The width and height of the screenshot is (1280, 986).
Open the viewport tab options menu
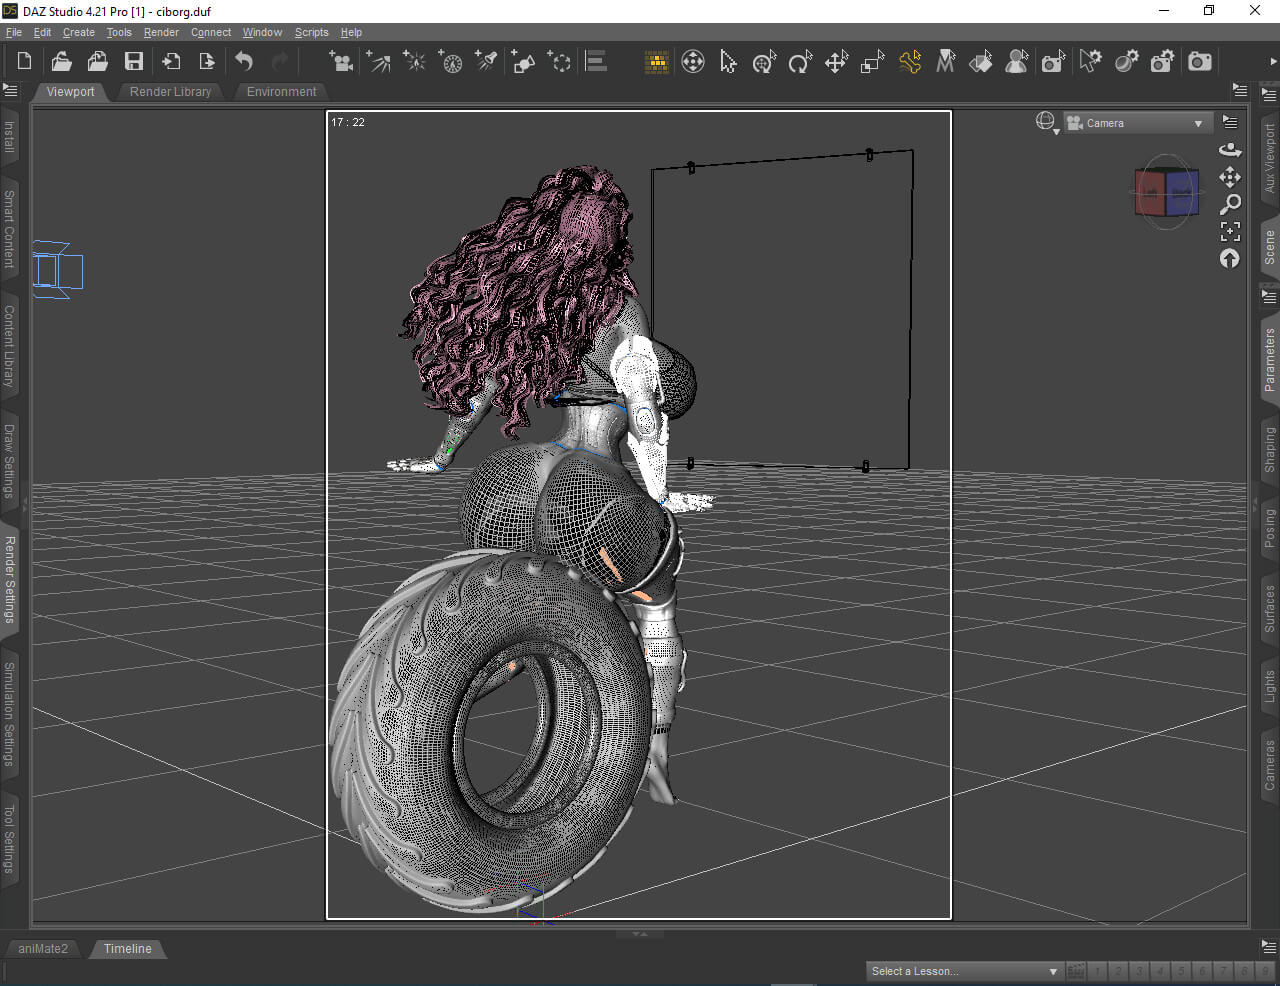[1240, 91]
